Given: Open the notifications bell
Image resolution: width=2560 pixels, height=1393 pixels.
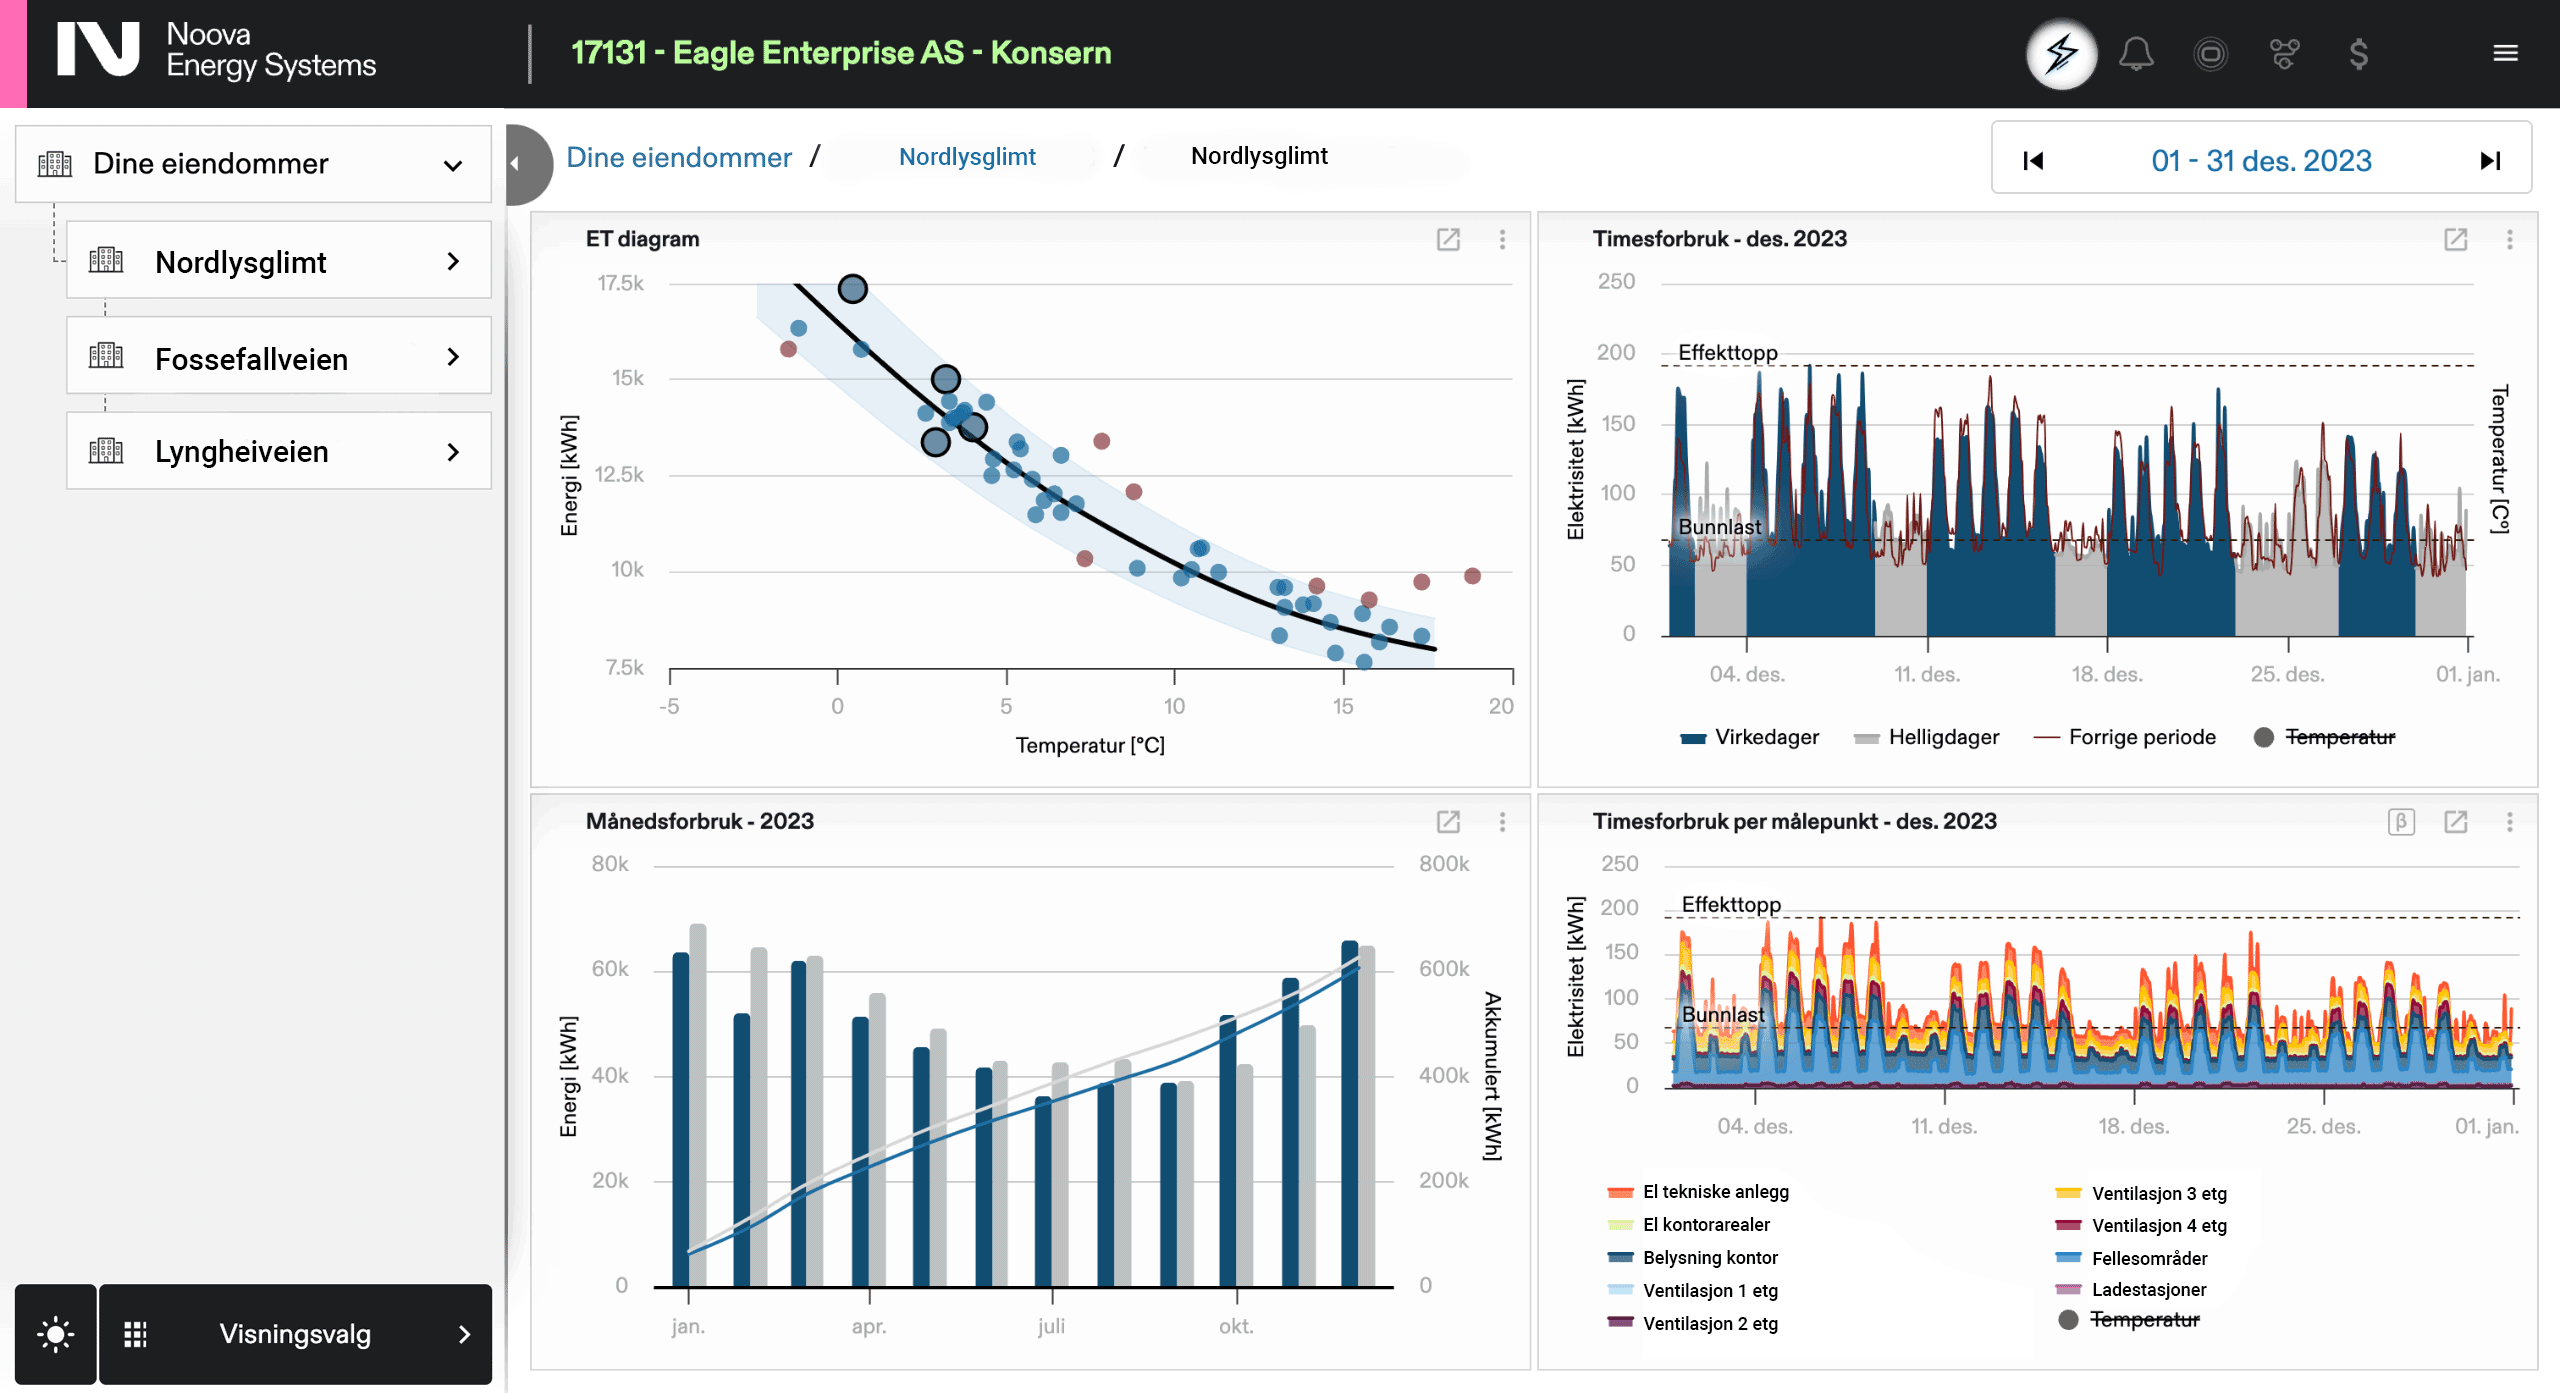Looking at the screenshot, I should click(x=2136, y=54).
